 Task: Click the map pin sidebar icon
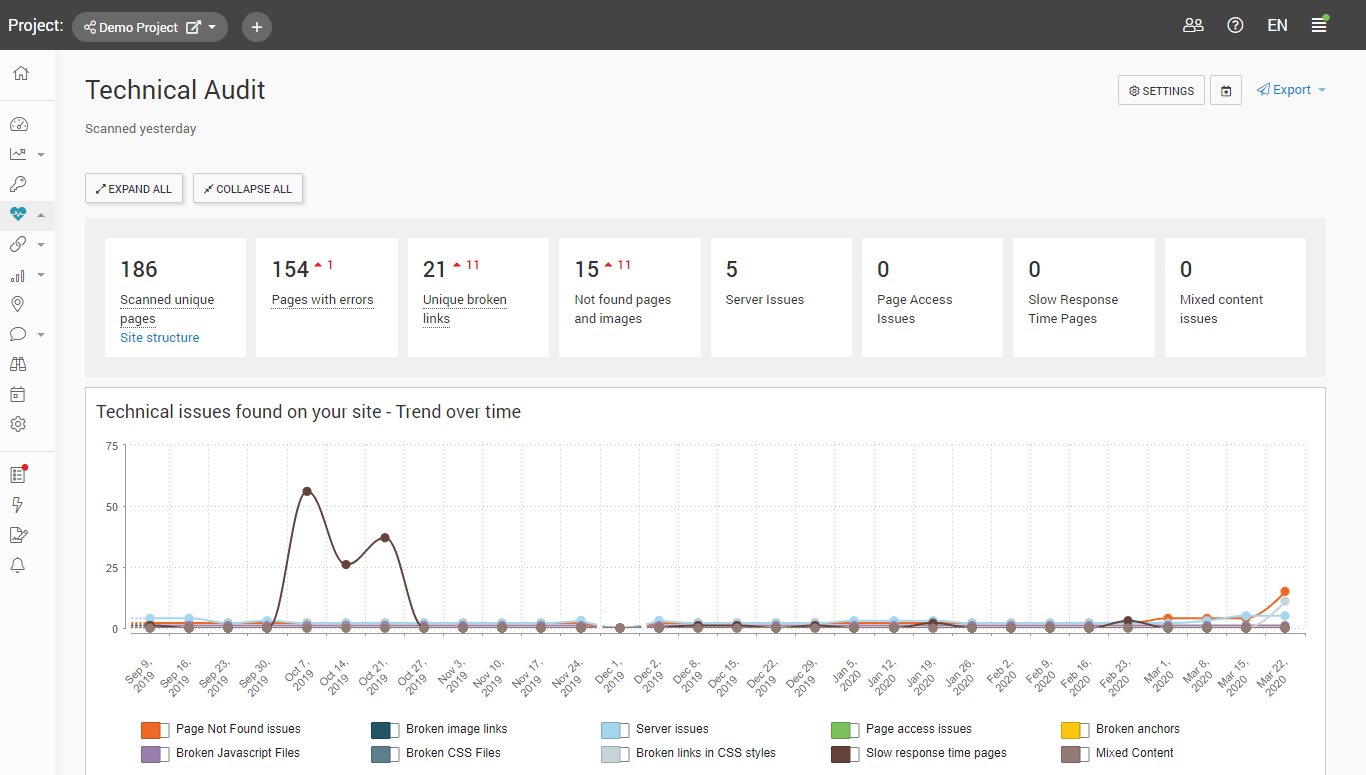point(18,304)
